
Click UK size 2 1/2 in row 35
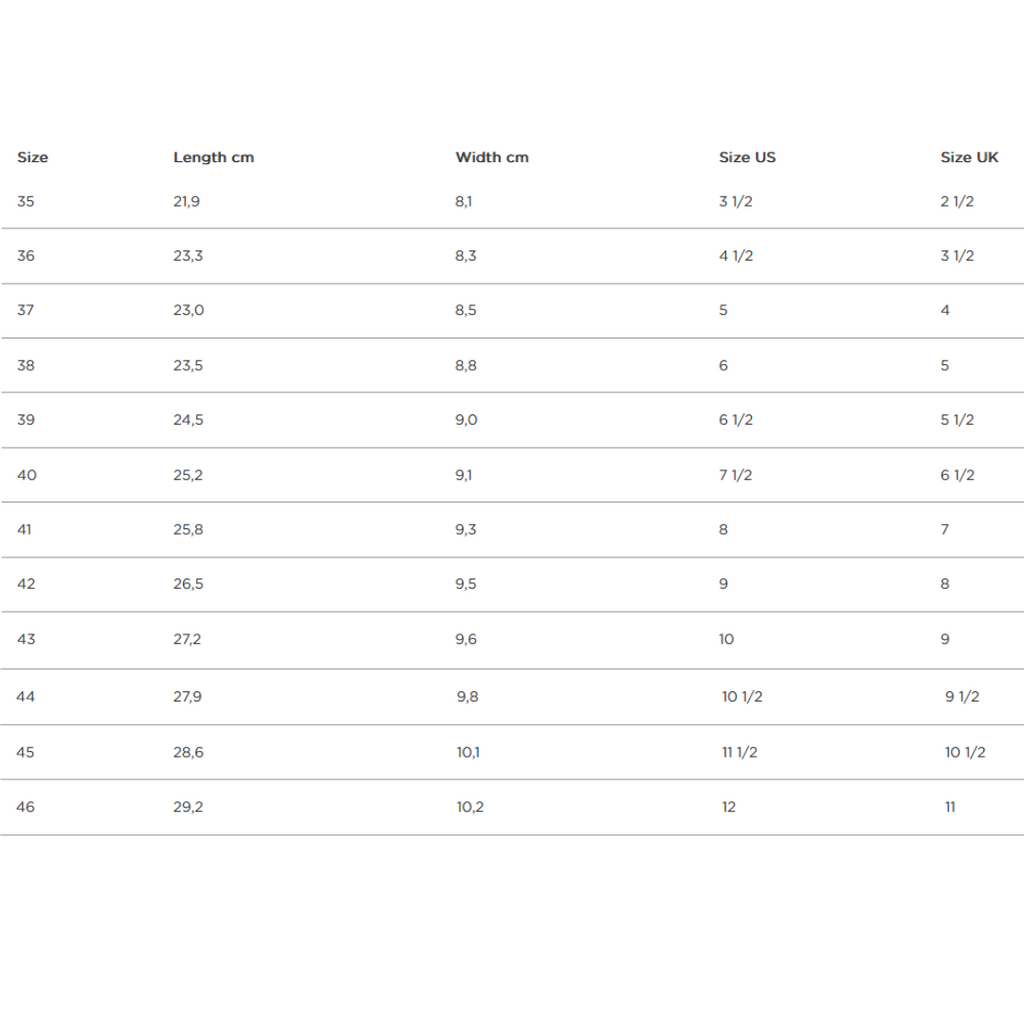tap(957, 201)
